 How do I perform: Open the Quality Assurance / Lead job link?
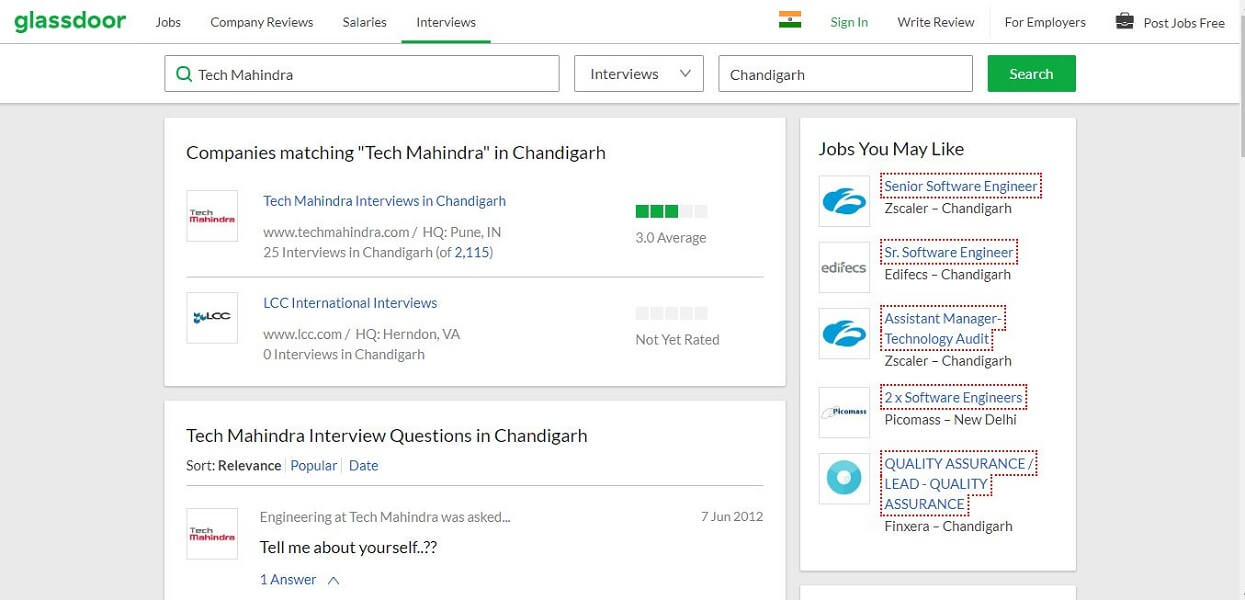coord(958,484)
